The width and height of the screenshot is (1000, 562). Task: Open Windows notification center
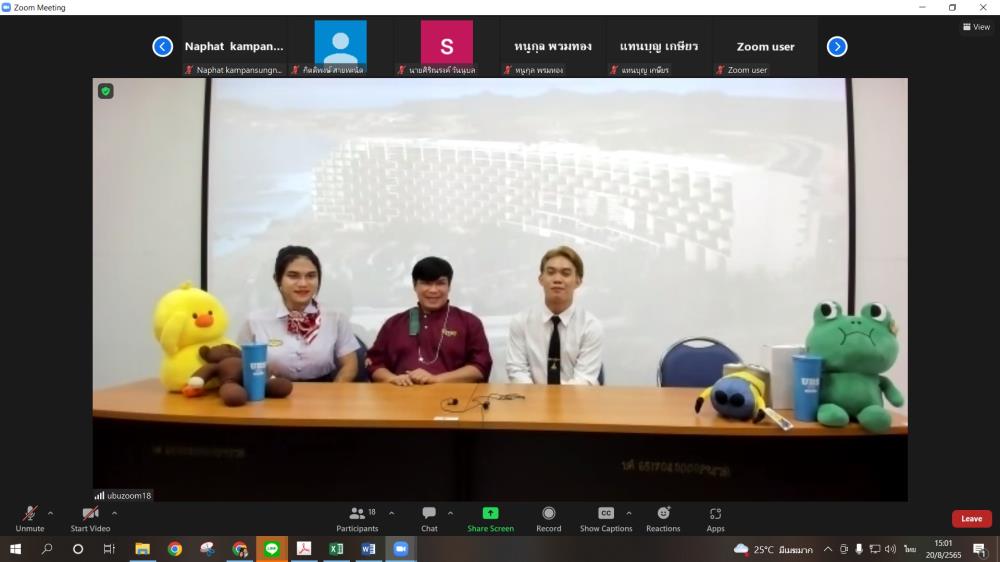[980, 549]
